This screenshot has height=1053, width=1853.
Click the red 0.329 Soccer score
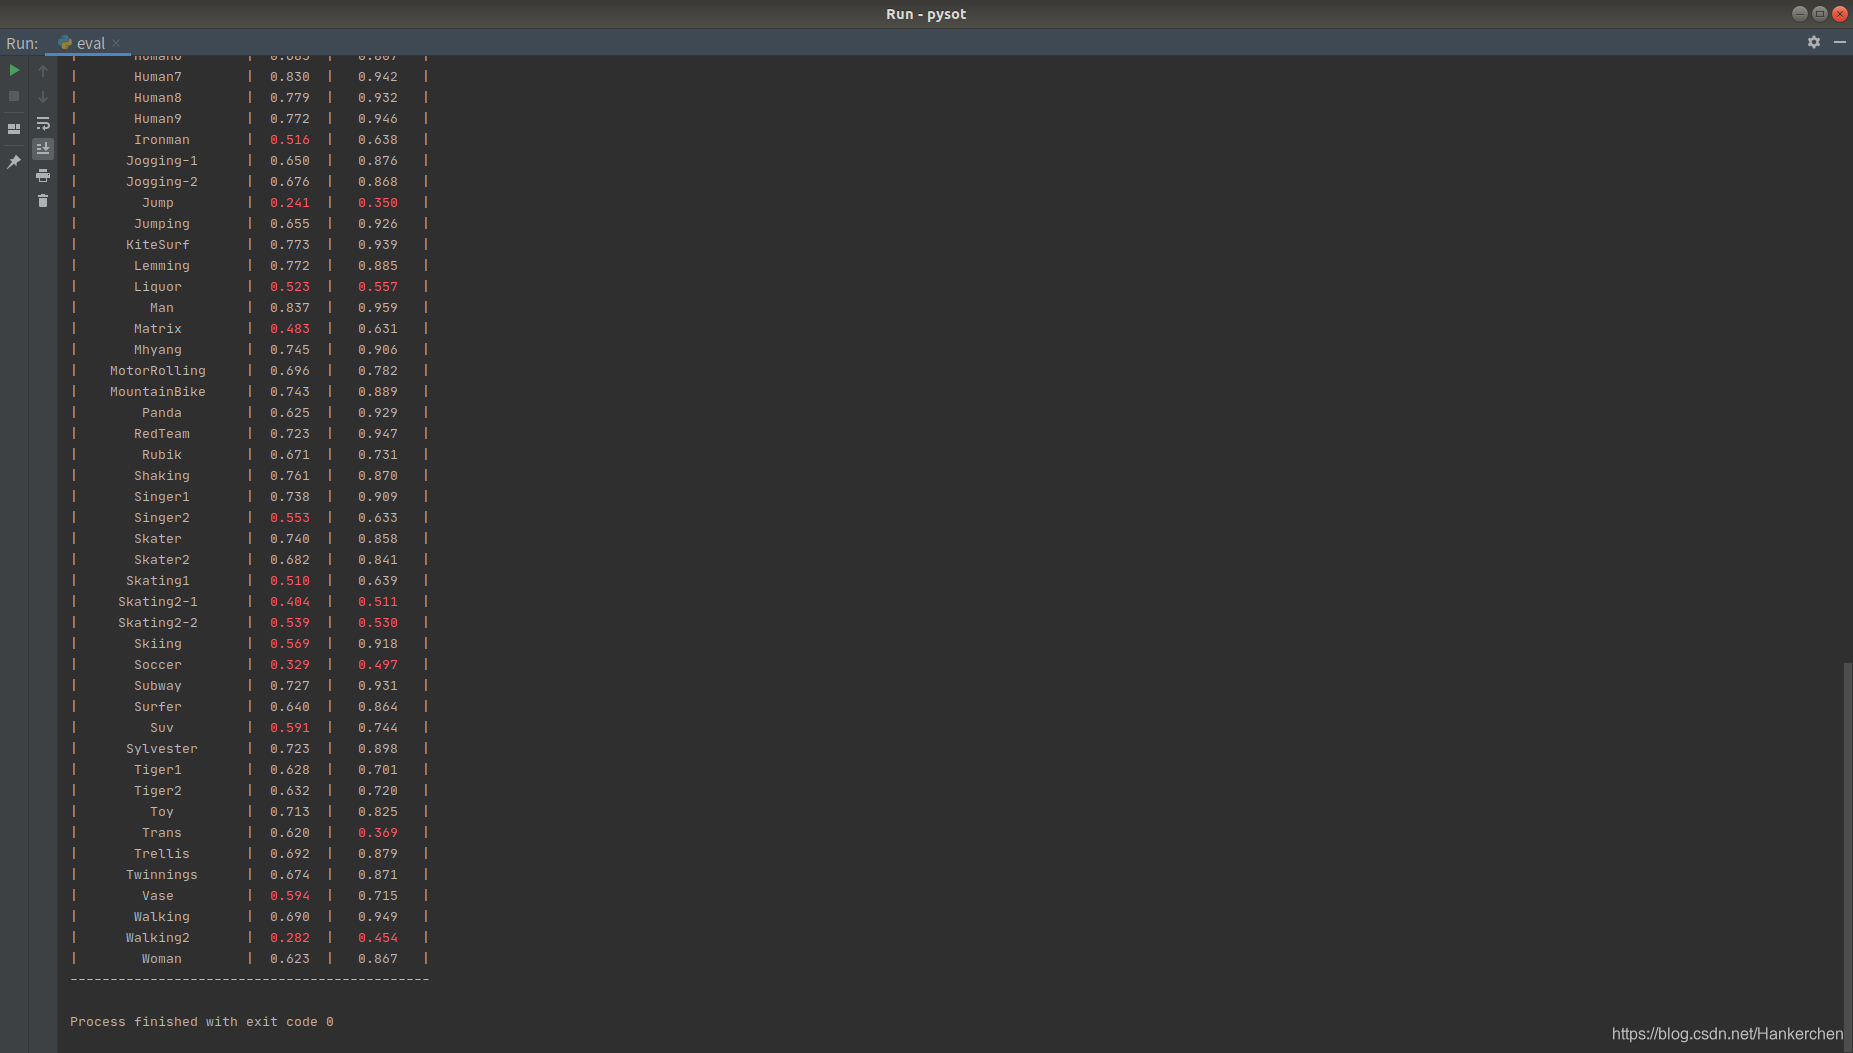click(290, 665)
